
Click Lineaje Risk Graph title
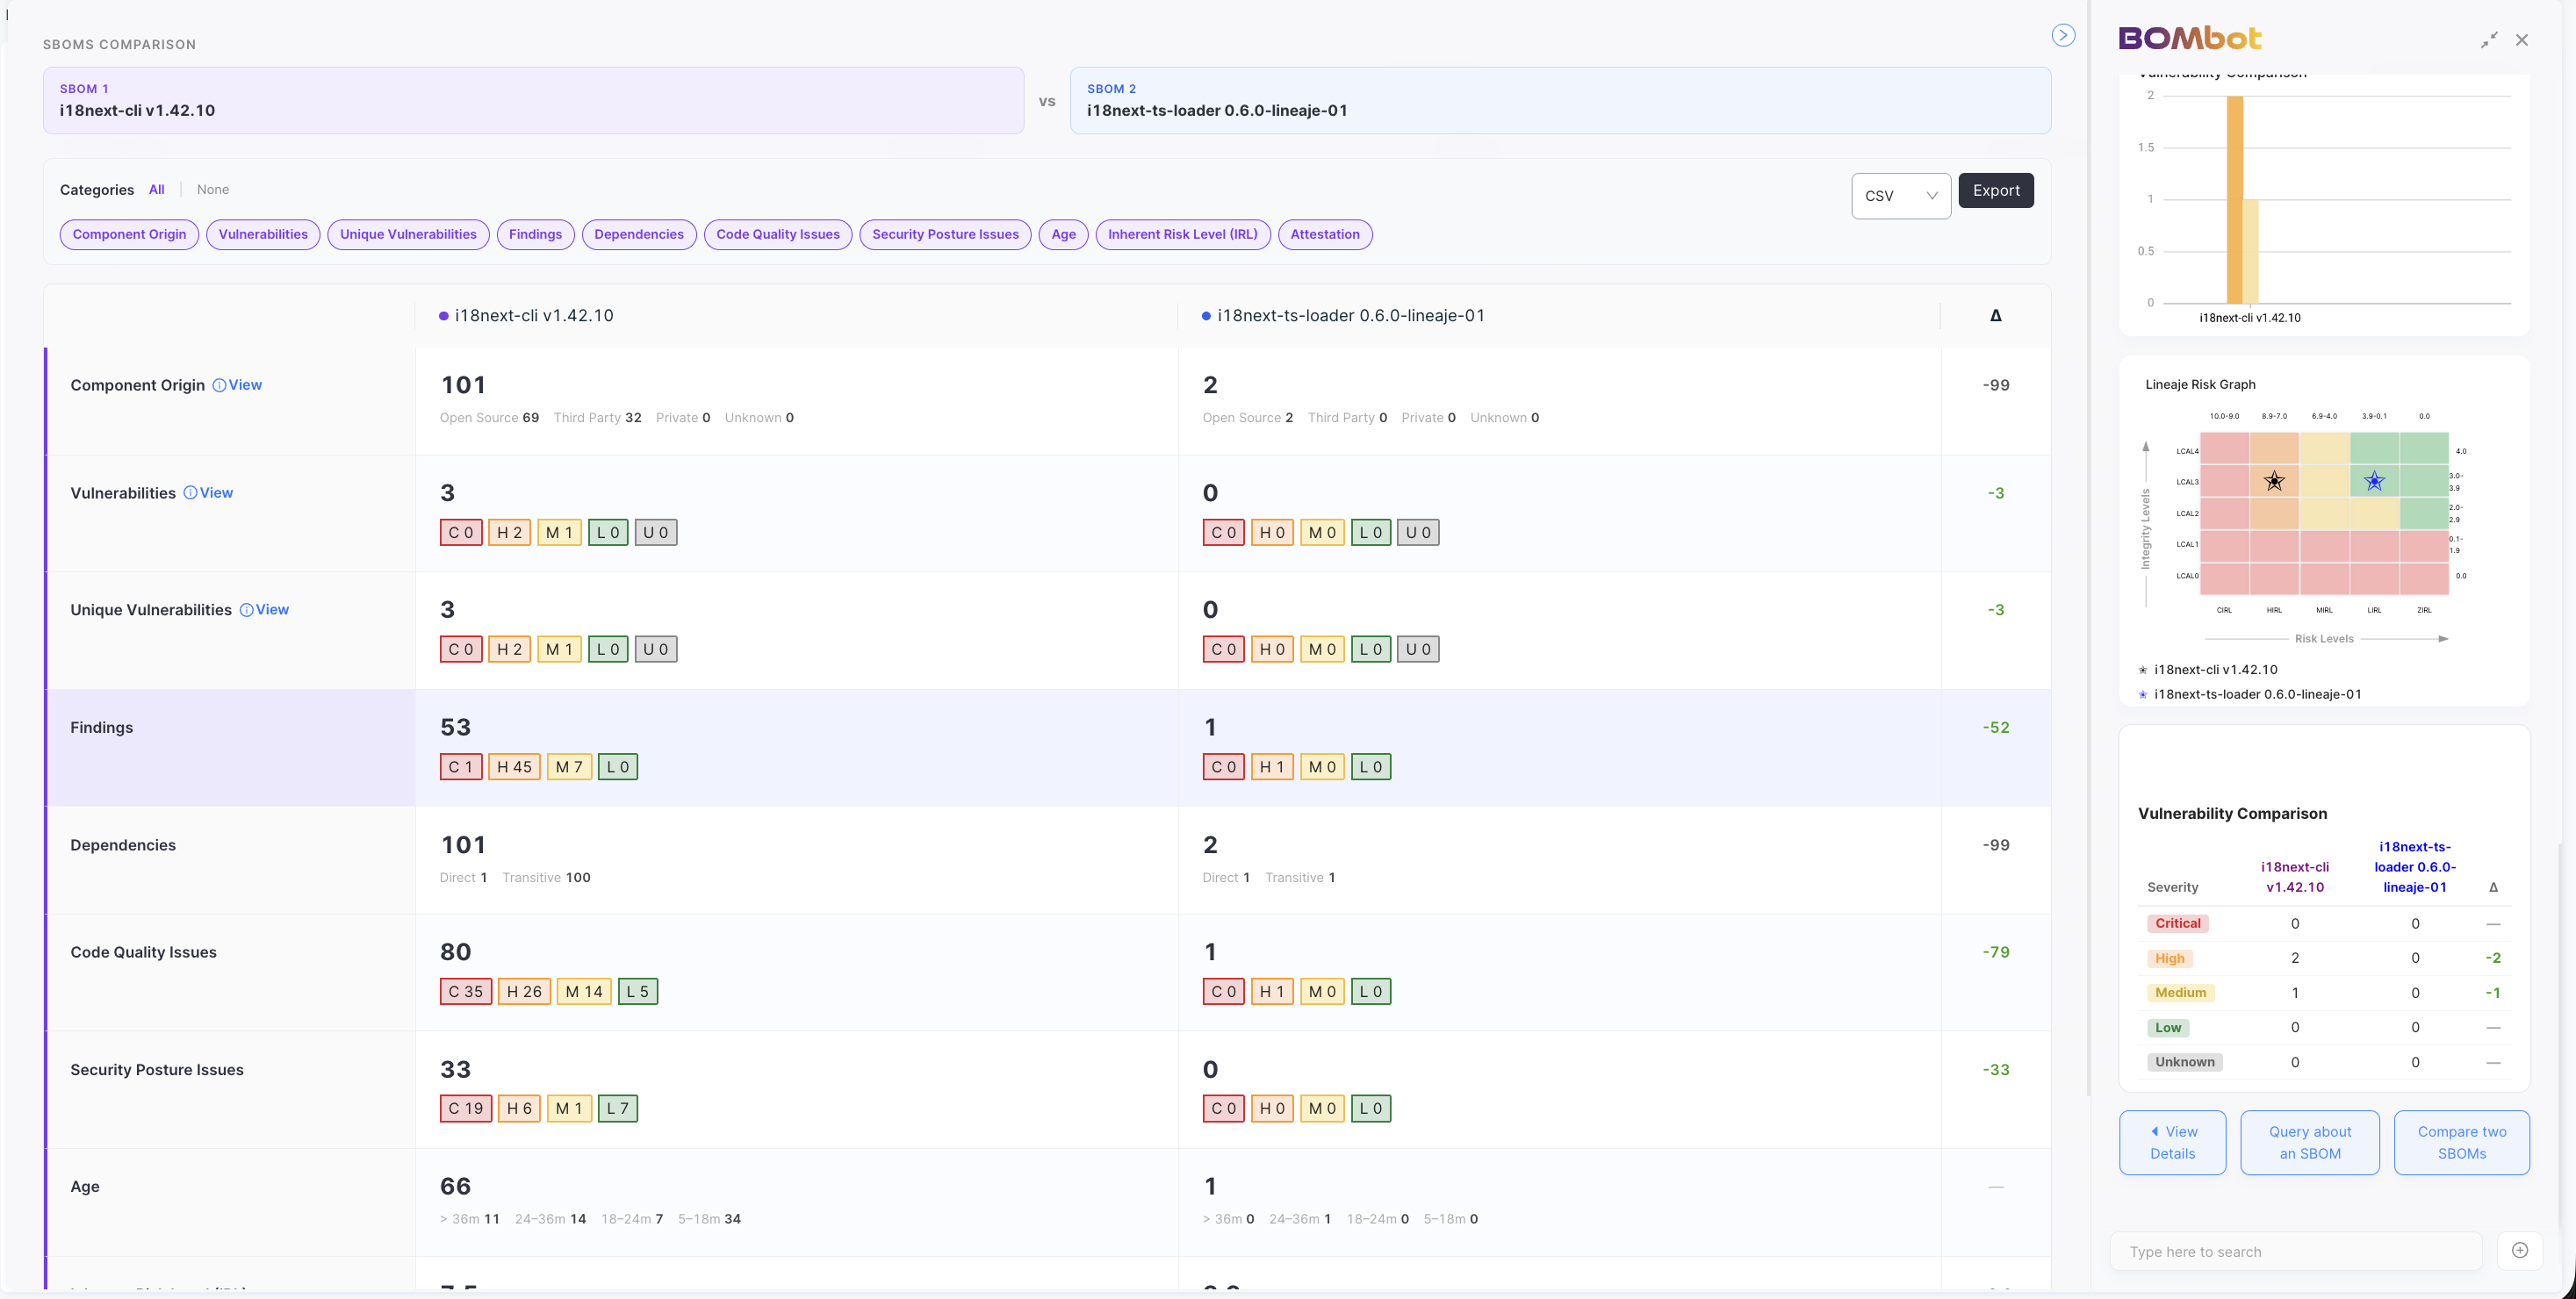[x=2200, y=384]
